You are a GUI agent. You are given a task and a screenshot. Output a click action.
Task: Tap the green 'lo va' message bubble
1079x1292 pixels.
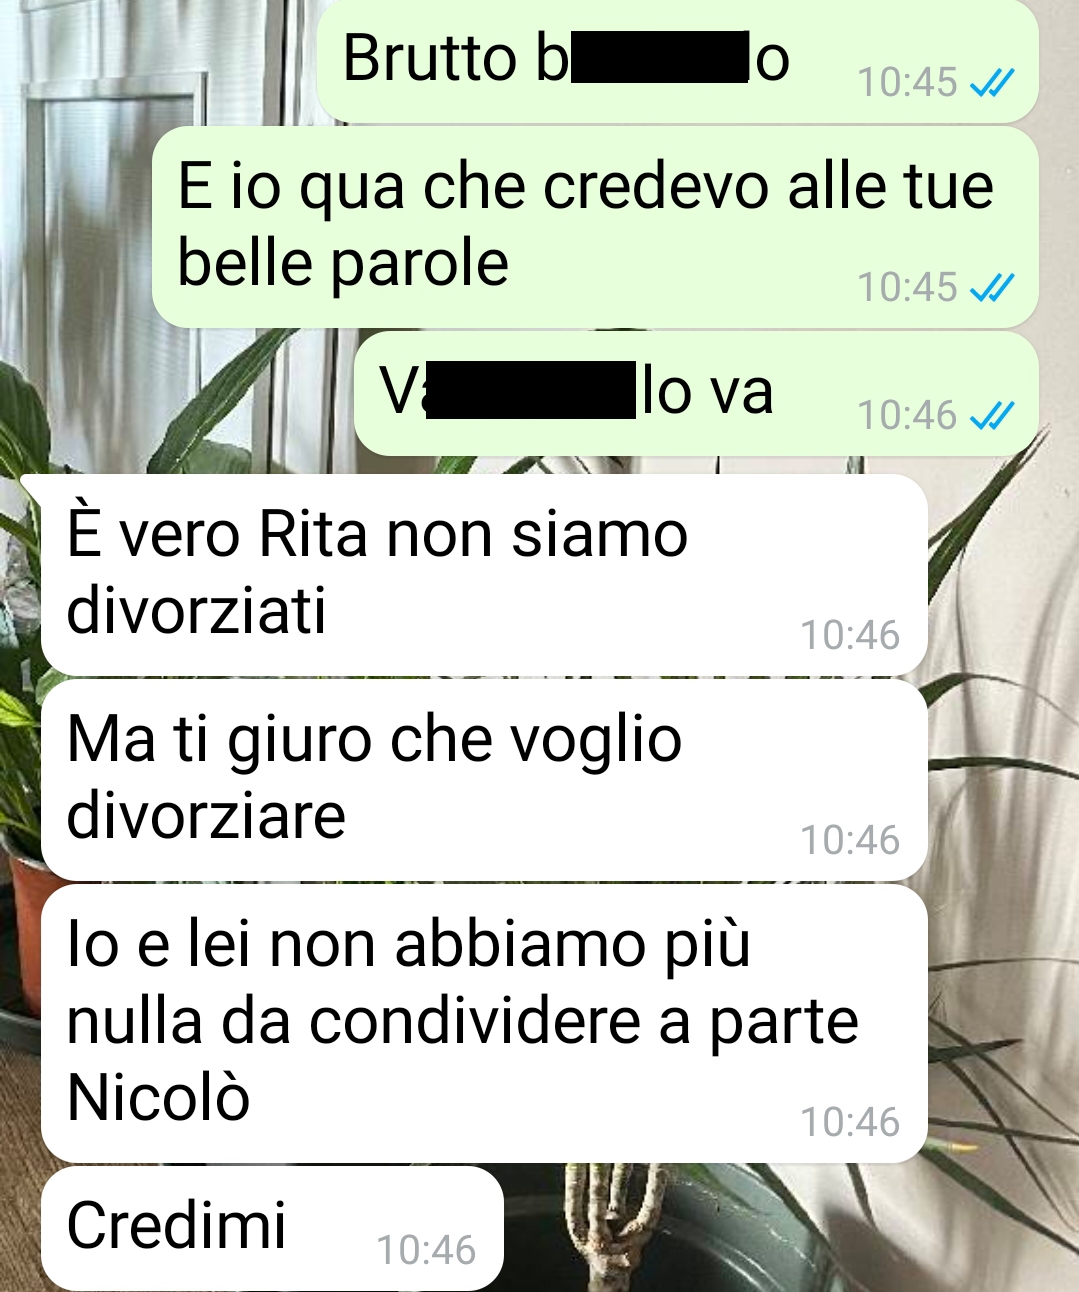(696, 394)
